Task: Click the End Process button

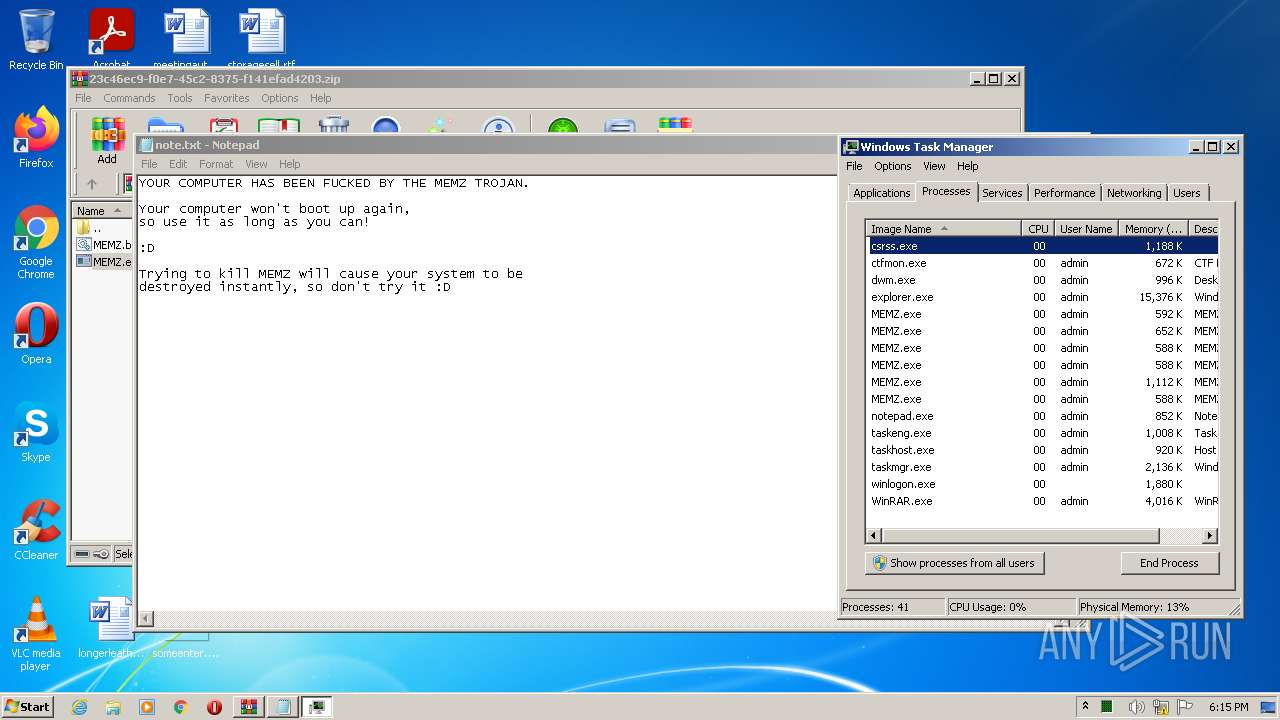Action: point(1169,563)
